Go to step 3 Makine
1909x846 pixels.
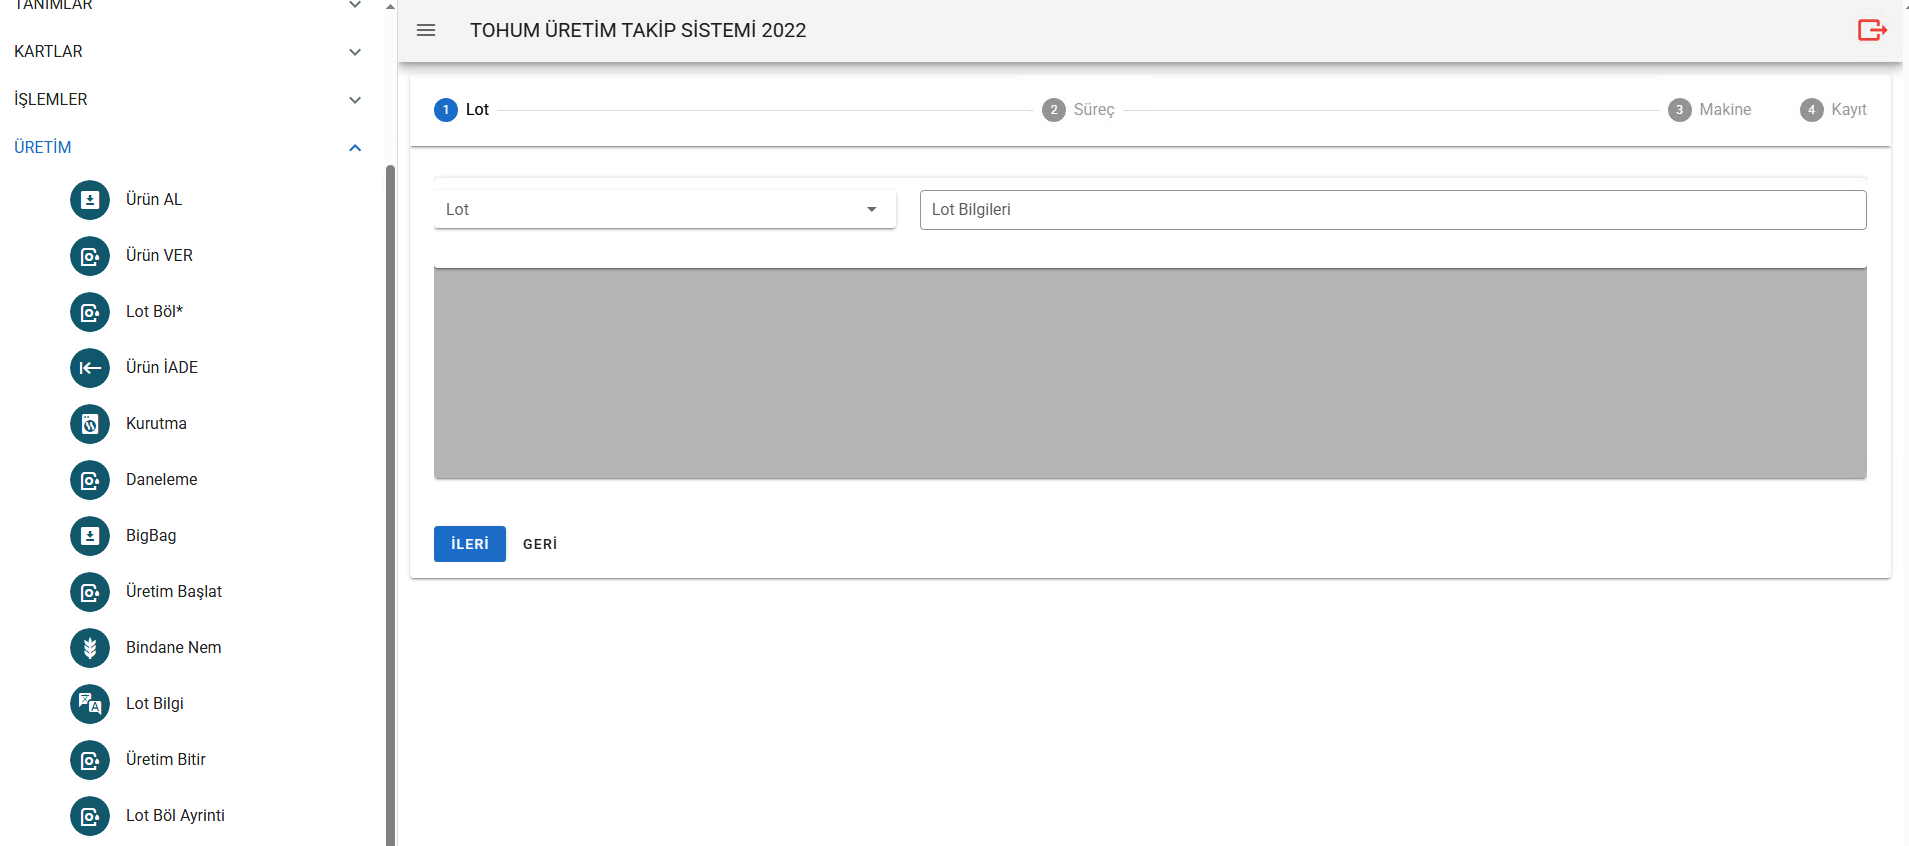point(1709,110)
